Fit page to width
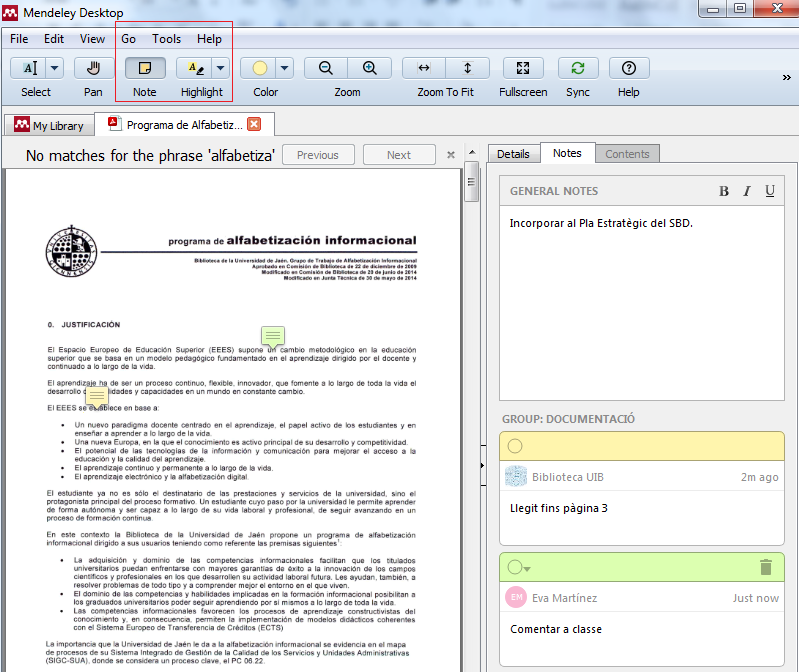Viewport: 799px width, 672px height. pyautogui.click(x=424, y=68)
